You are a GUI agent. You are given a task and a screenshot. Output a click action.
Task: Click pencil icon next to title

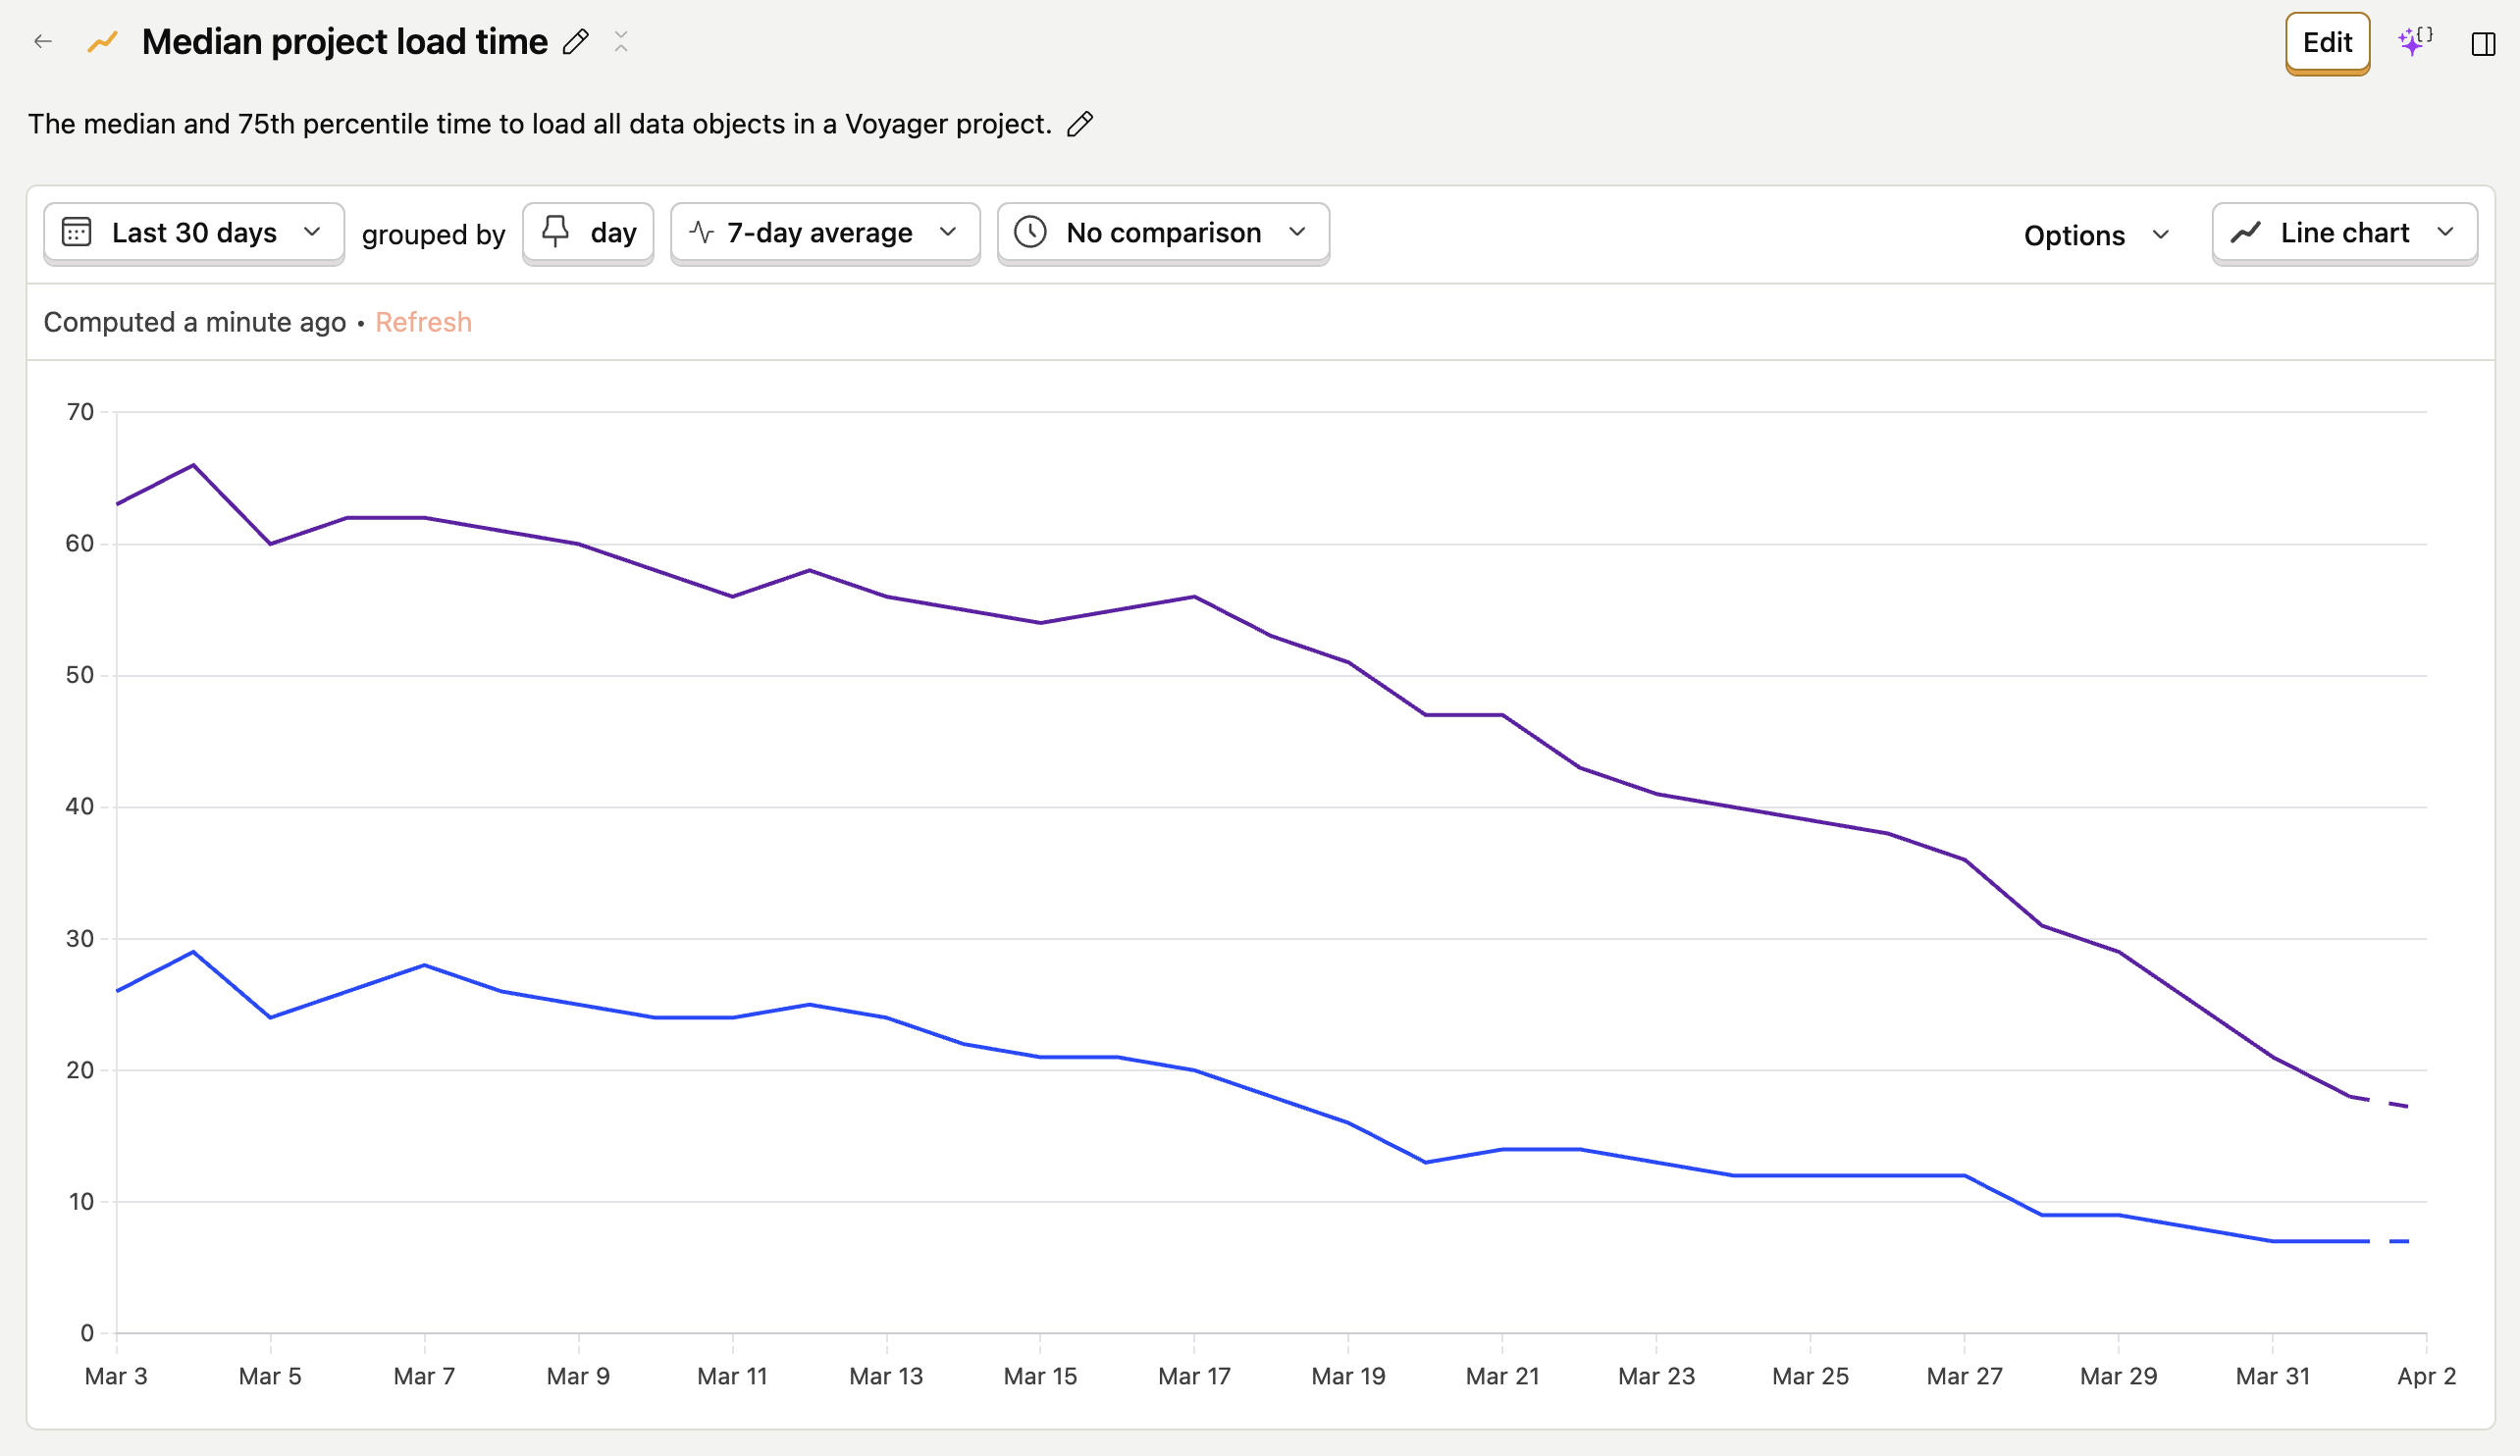pyautogui.click(x=575, y=42)
